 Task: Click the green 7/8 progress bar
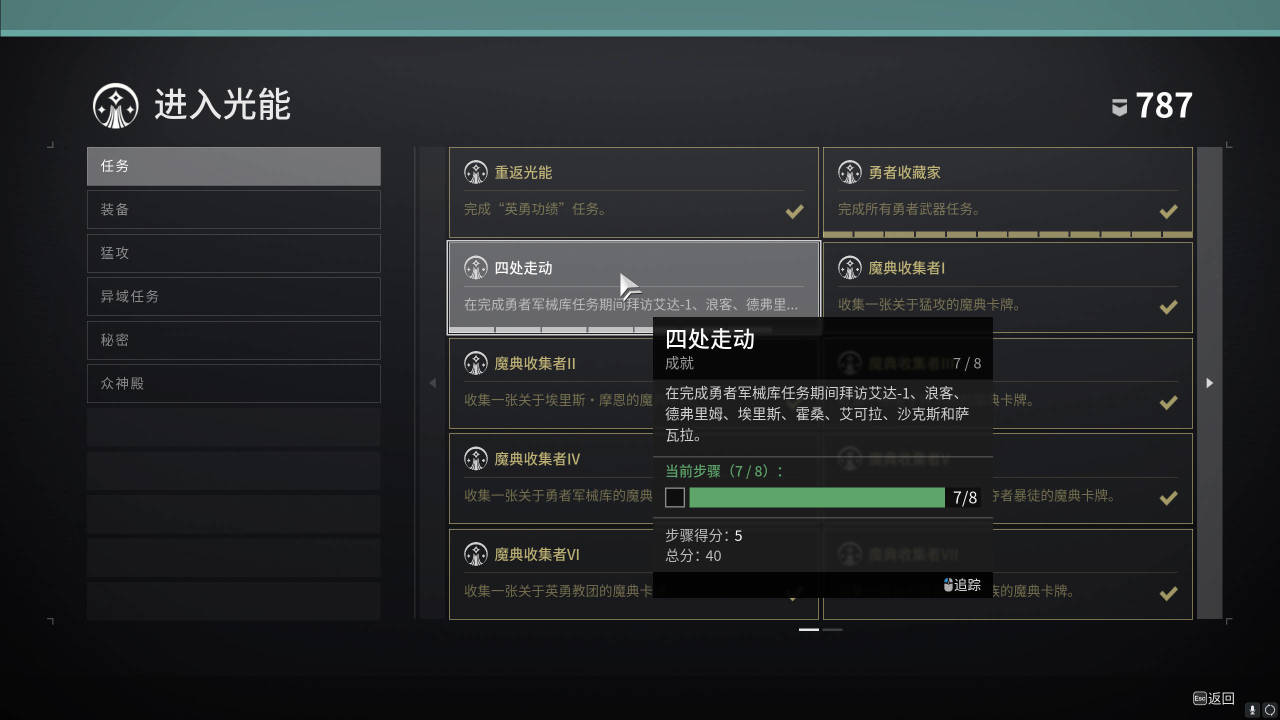817,498
